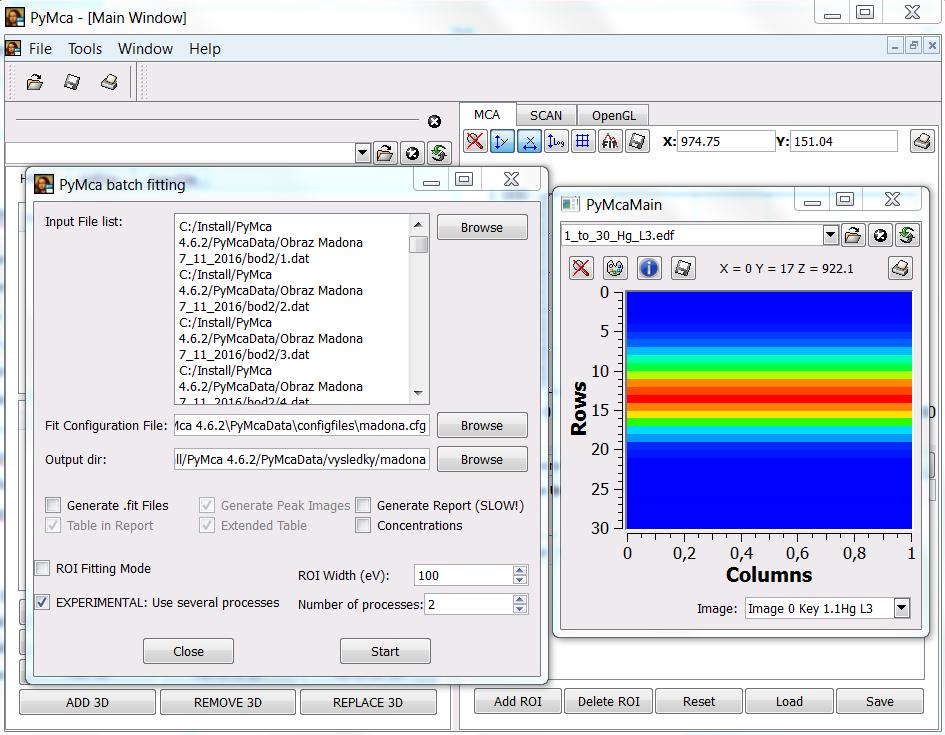Decrease ROI Width spinner down arrow

point(520,580)
